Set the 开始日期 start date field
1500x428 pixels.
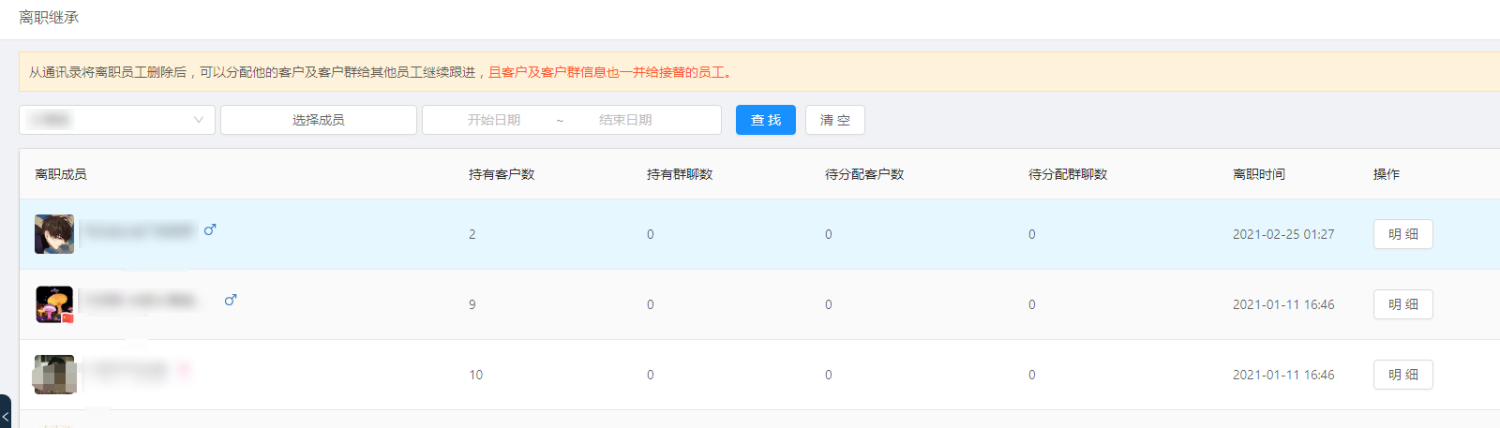click(494, 120)
